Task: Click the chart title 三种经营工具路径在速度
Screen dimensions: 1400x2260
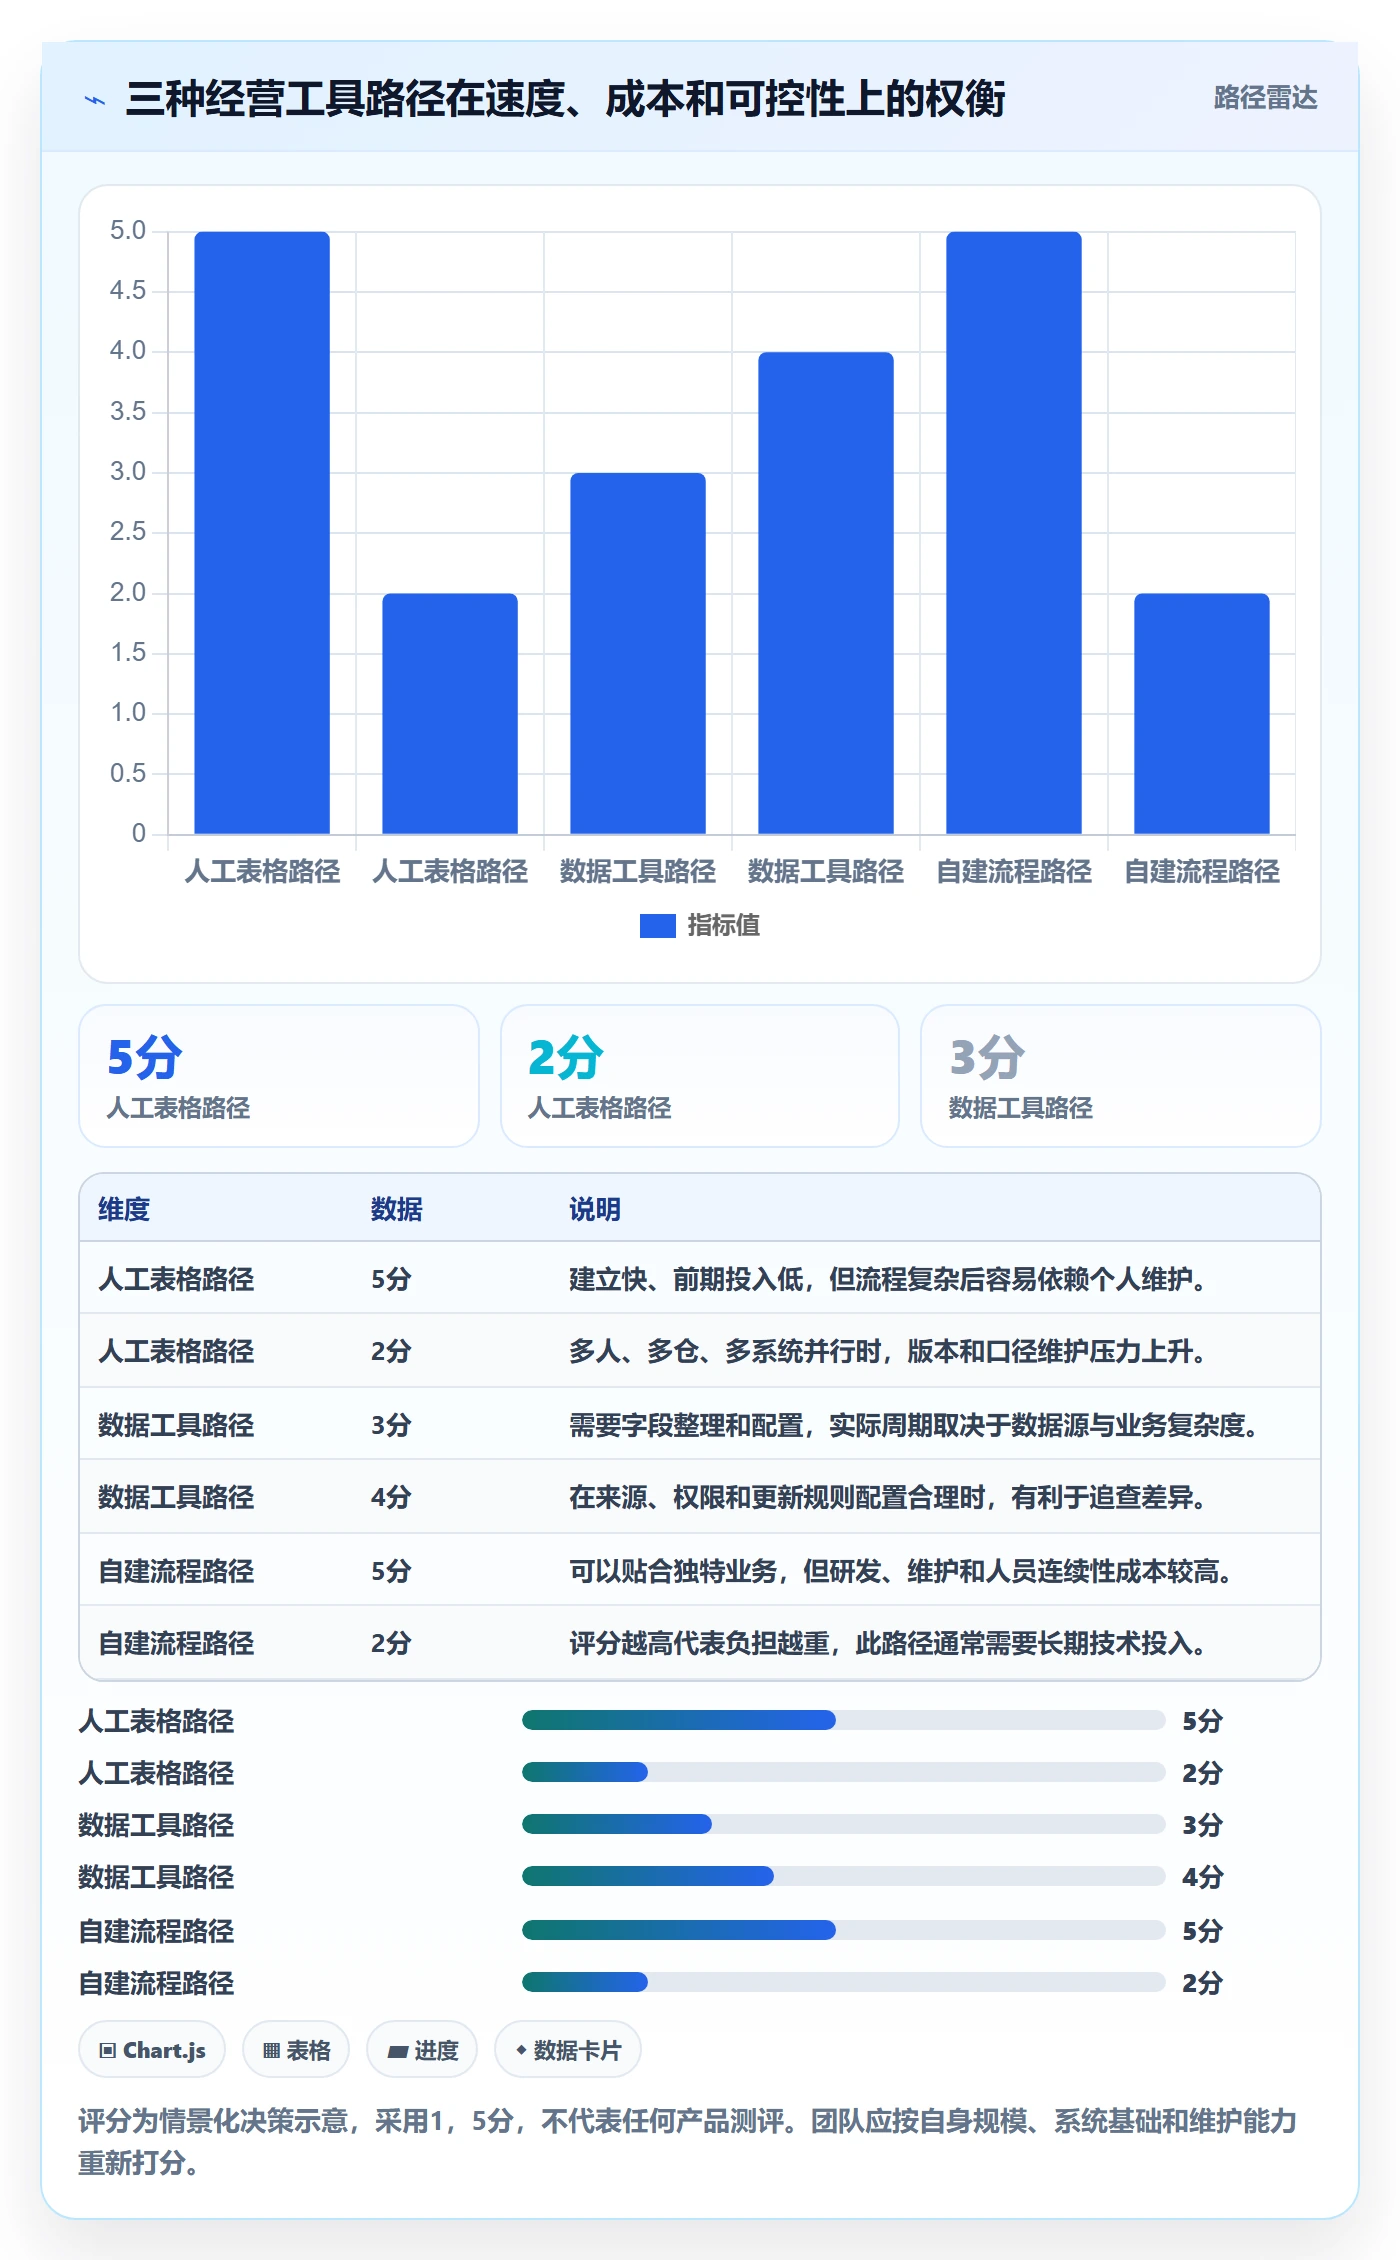Action: tap(565, 99)
